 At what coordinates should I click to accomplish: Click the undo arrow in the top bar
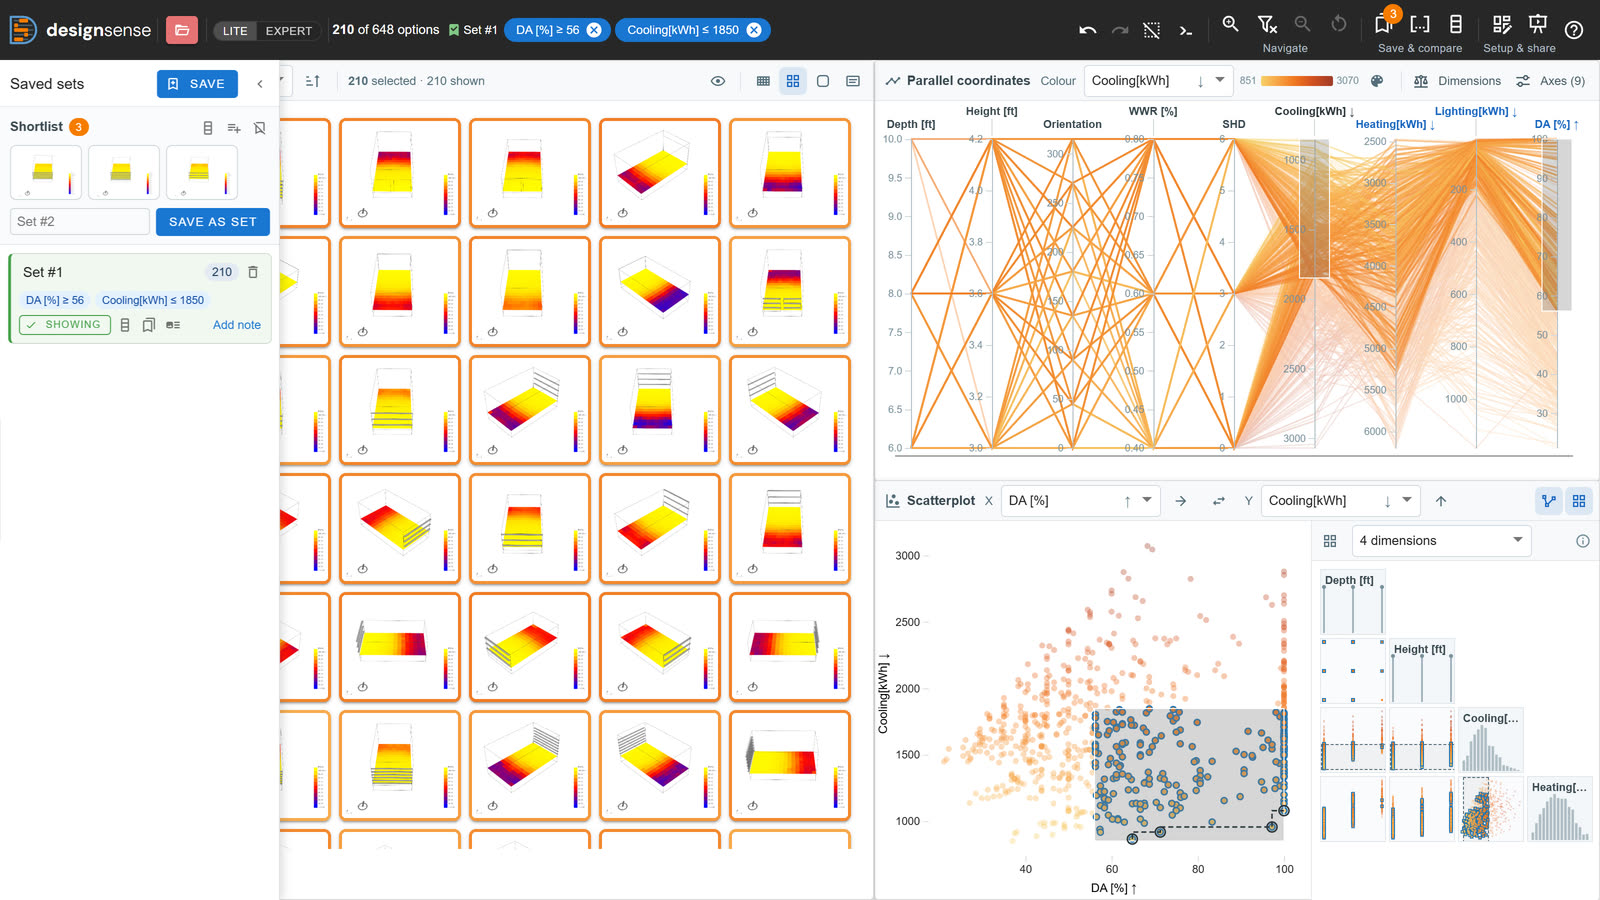click(x=1088, y=30)
